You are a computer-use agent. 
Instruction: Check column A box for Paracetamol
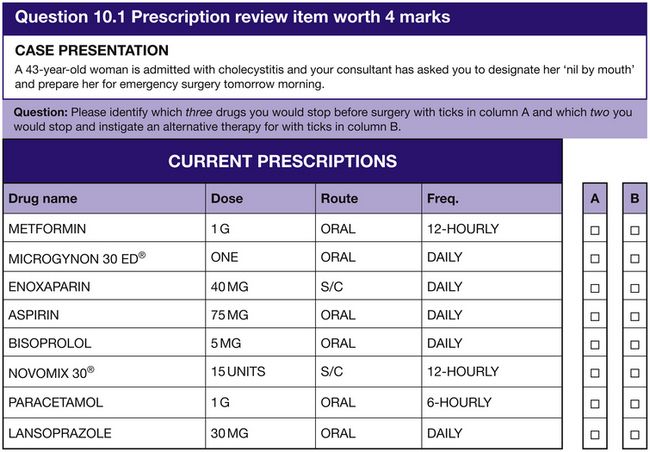pos(595,405)
